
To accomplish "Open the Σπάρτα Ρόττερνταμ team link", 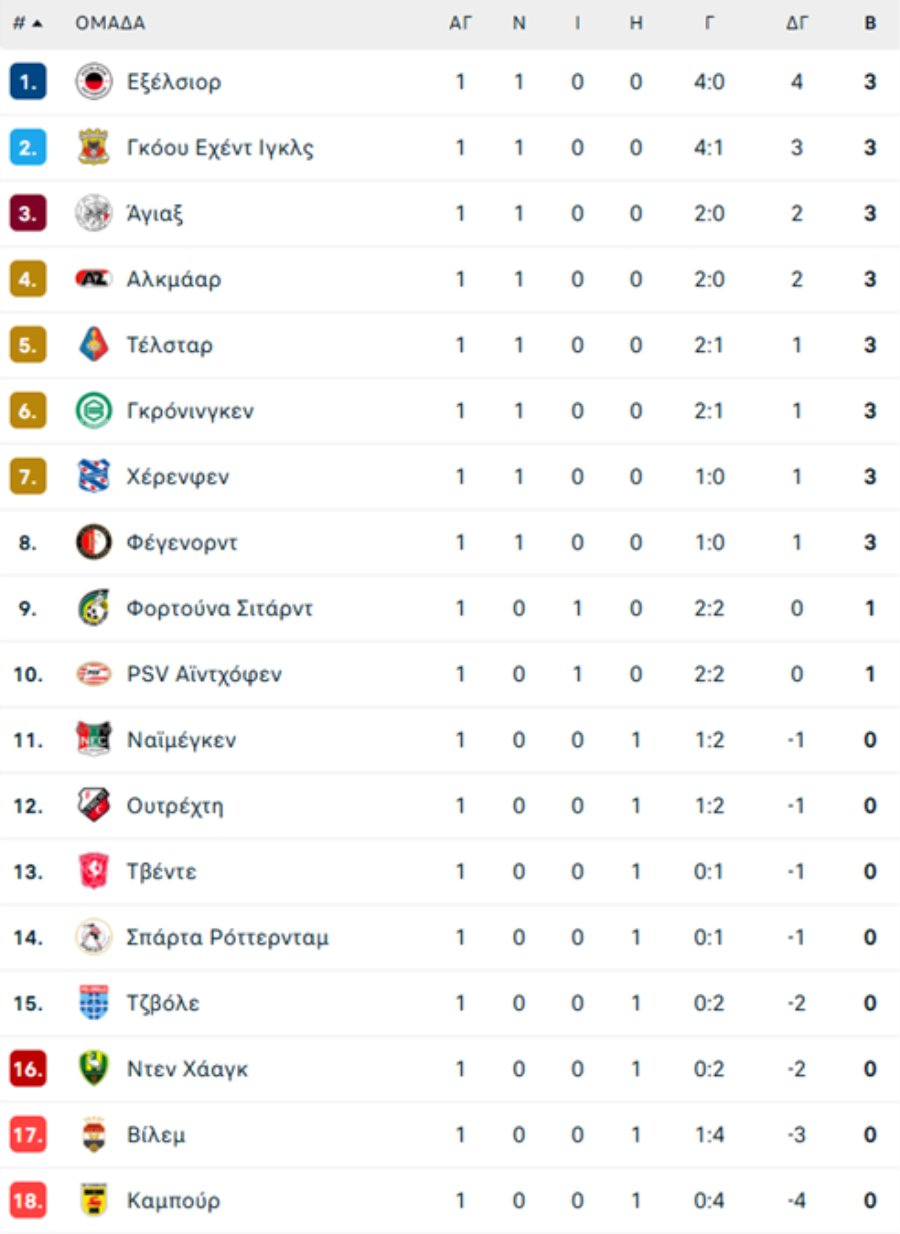I will [x=227, y=938].
